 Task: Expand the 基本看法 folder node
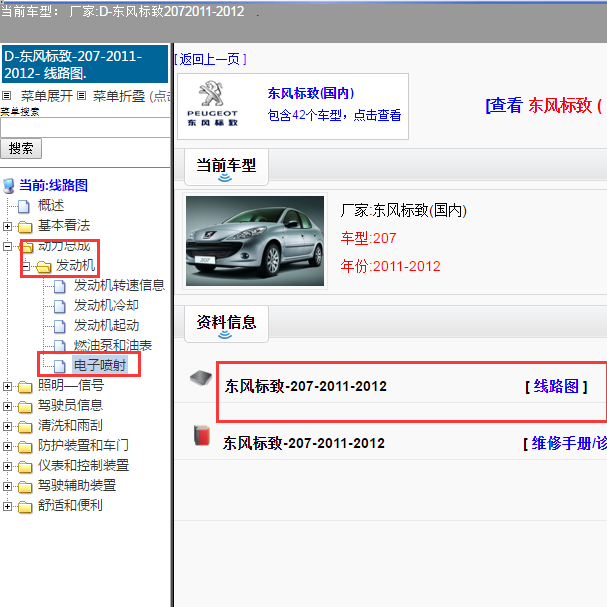[7, 226]
